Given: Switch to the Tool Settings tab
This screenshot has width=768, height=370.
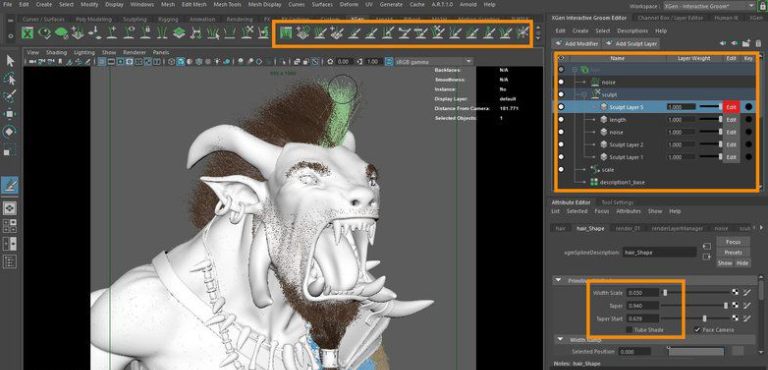Looking at the screenshot, I should point(617,202).
